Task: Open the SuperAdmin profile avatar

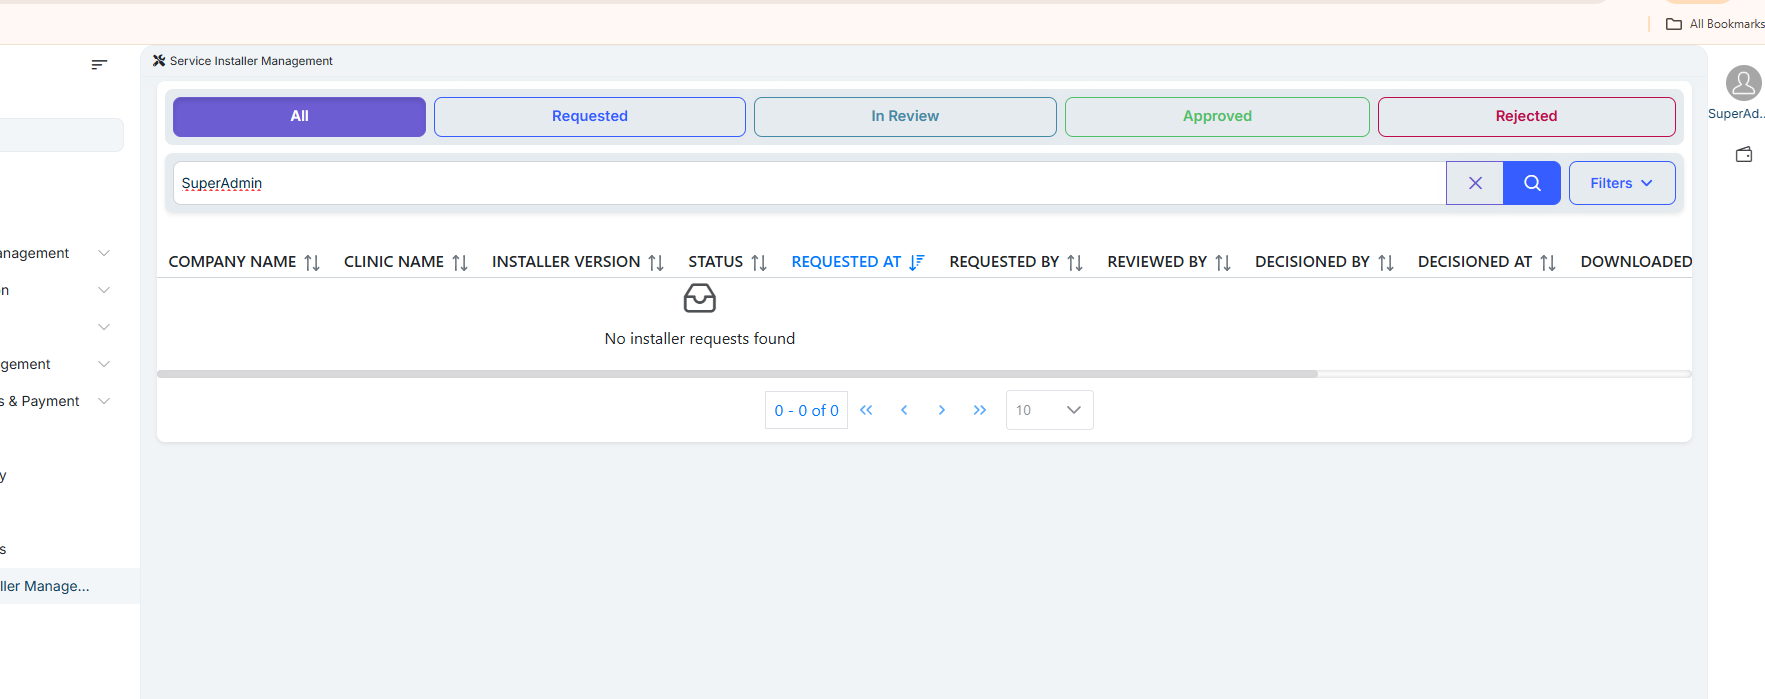Action: [1743, 83]
